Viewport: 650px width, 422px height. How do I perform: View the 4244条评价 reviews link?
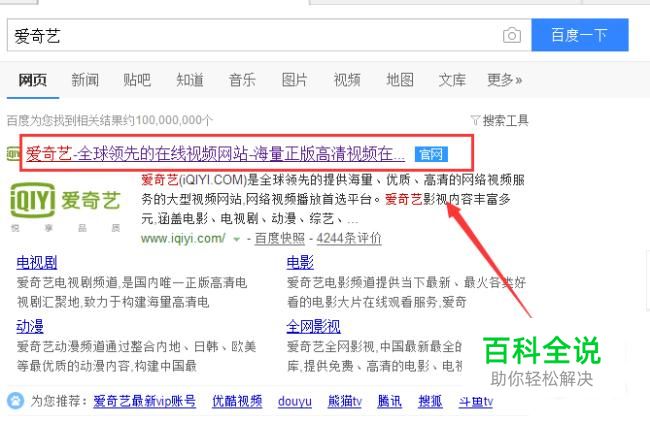click(x=349, y=238)
